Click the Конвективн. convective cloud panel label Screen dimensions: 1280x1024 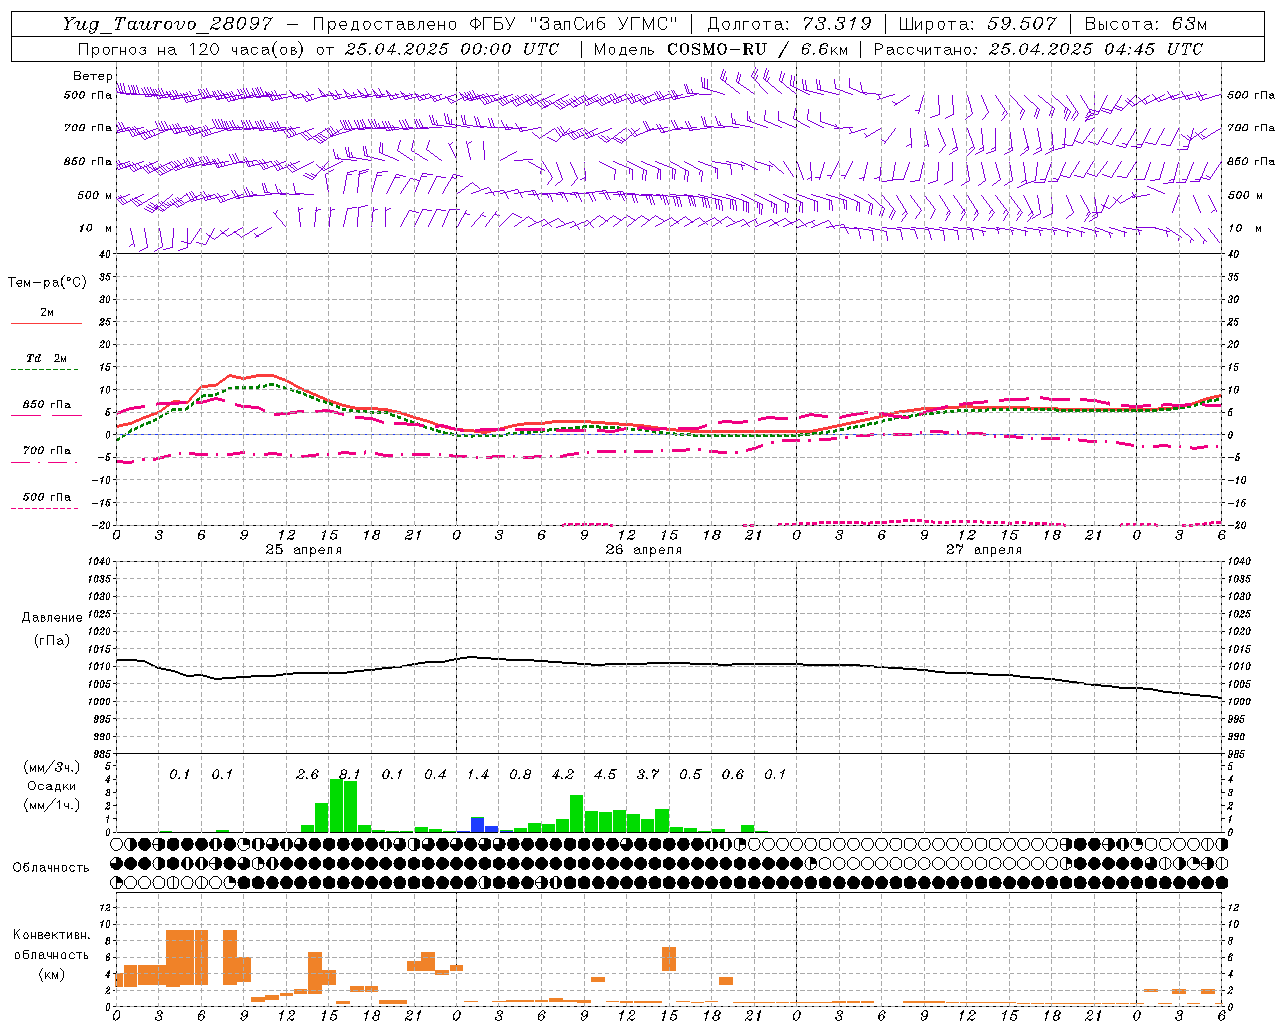click(x=52, y=935)
